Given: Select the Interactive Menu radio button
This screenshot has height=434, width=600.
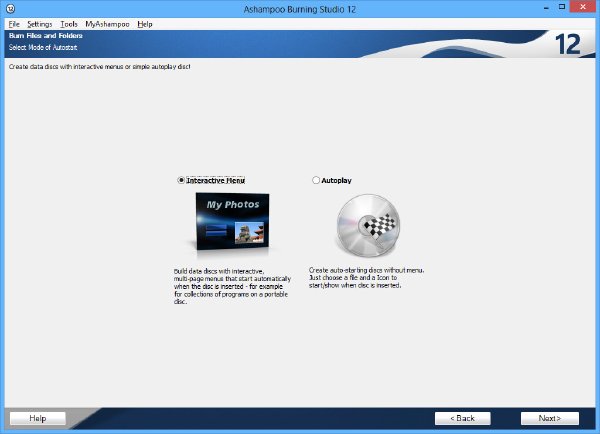Looking at the screenshot, I should (181, 180).
